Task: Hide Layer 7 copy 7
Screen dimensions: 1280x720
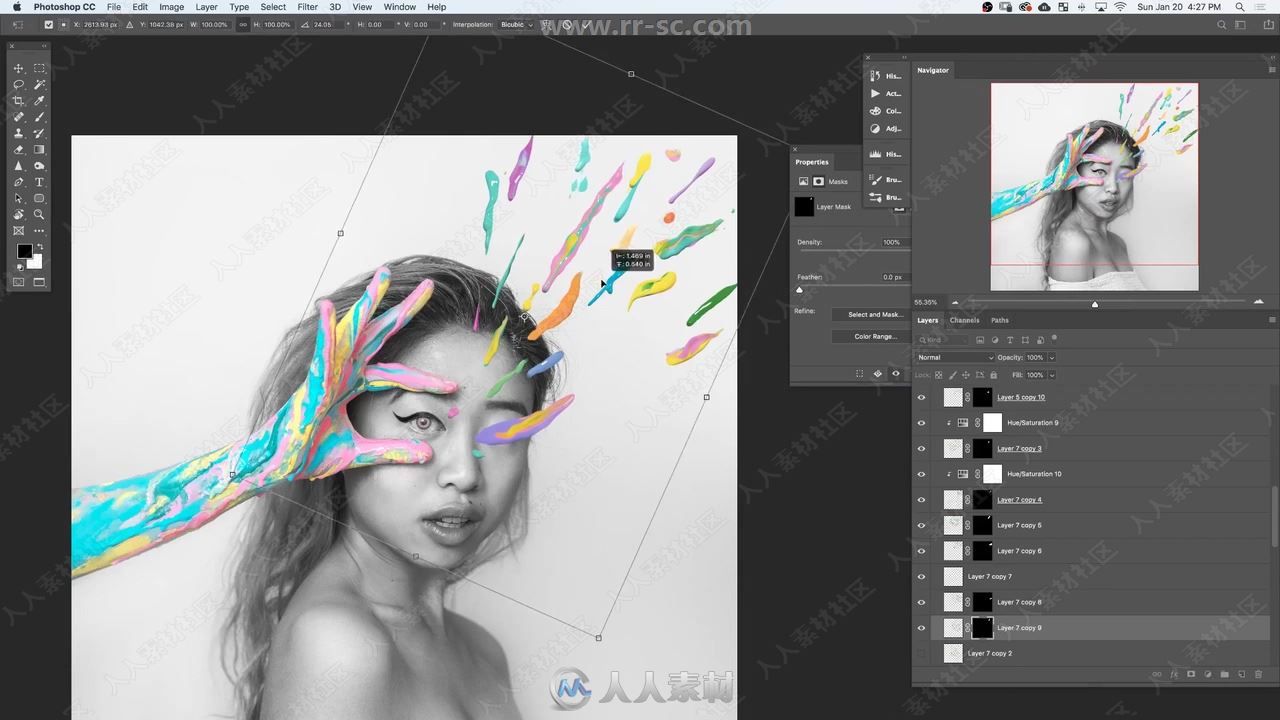Action: pos(921,577)
